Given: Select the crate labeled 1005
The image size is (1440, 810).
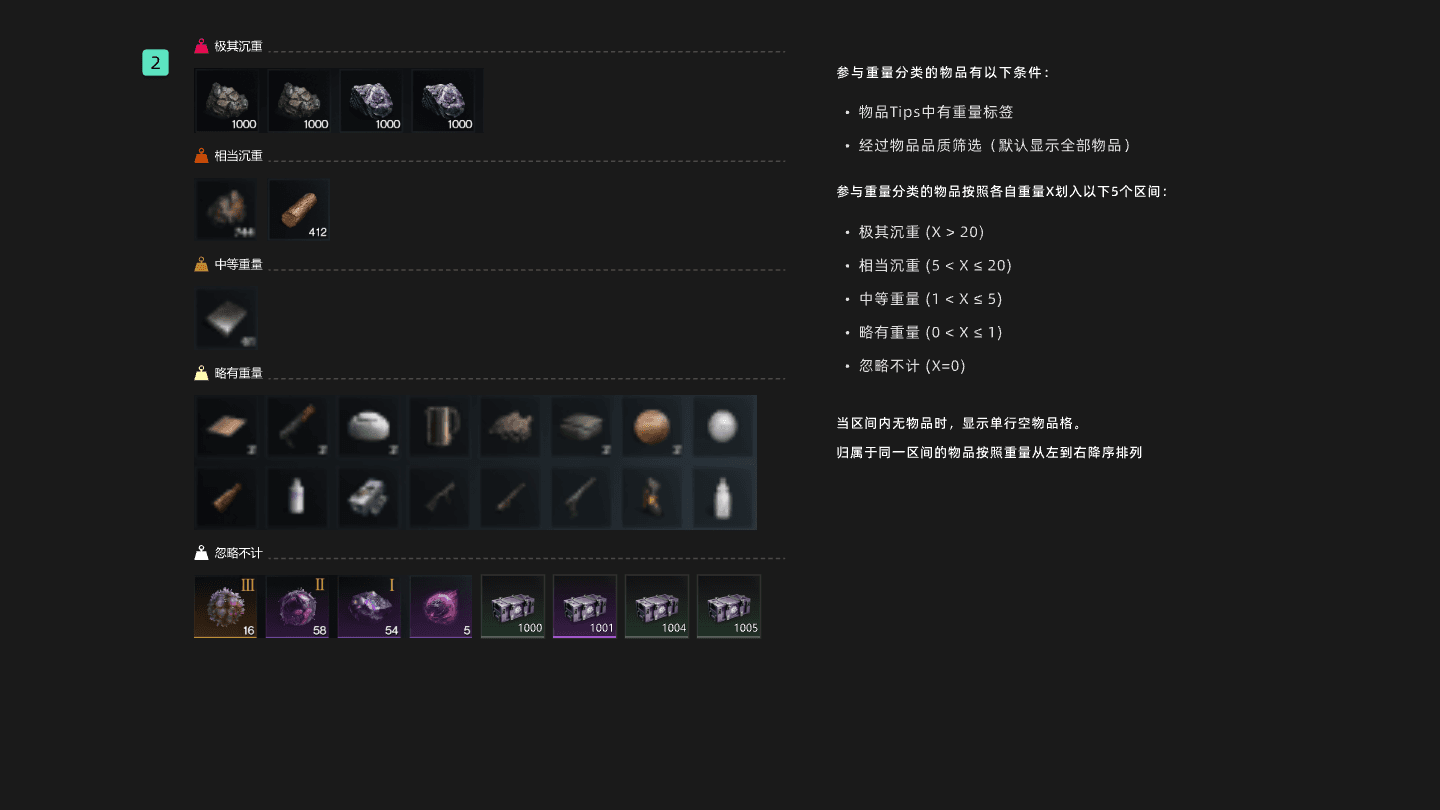Looking at the screenshot, I should tap(729, 606).
